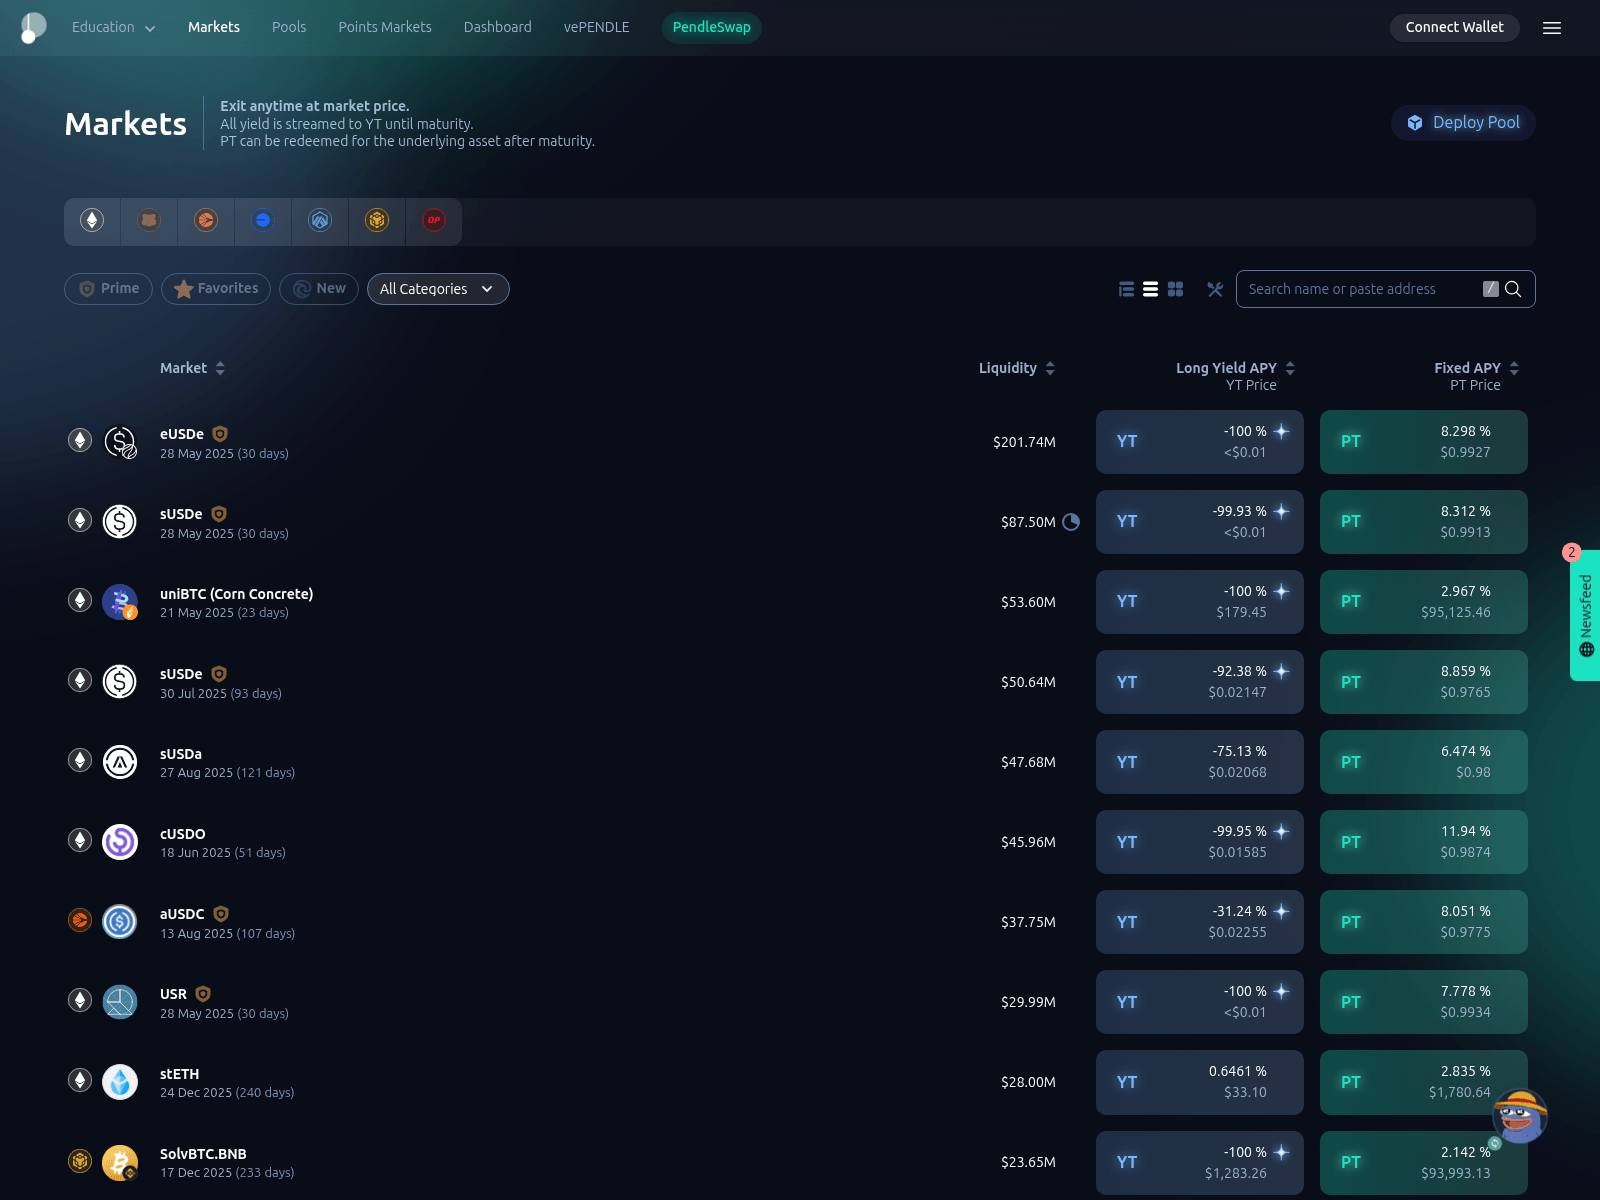
Task: Switch to grouped list view icon
Action: 1126,289
